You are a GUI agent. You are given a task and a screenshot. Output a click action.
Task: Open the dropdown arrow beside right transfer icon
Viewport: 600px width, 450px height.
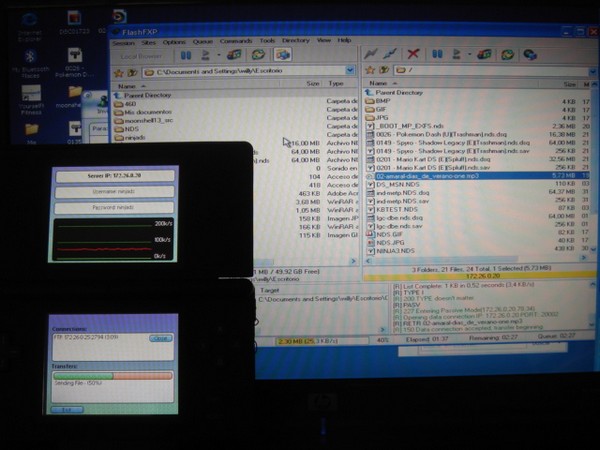[x=469, y=54]
